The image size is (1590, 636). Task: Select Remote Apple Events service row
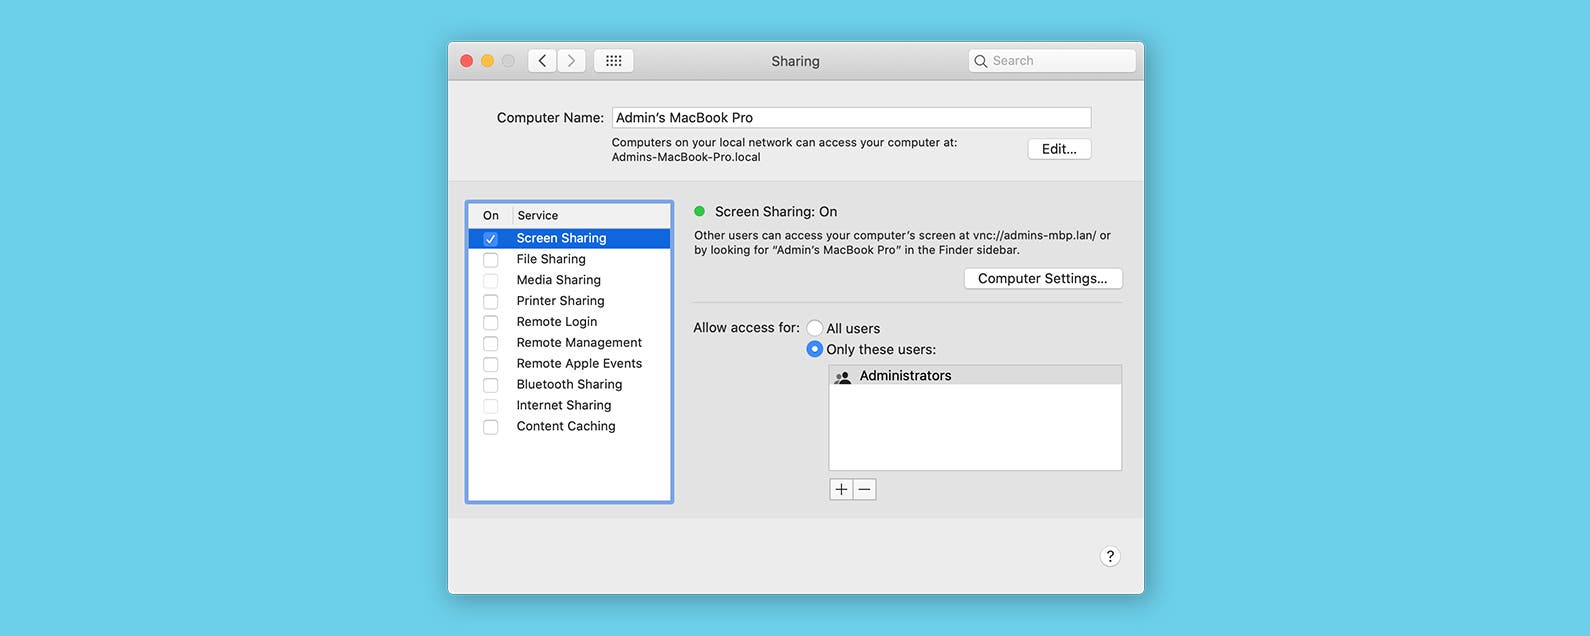tap(570, 364)
